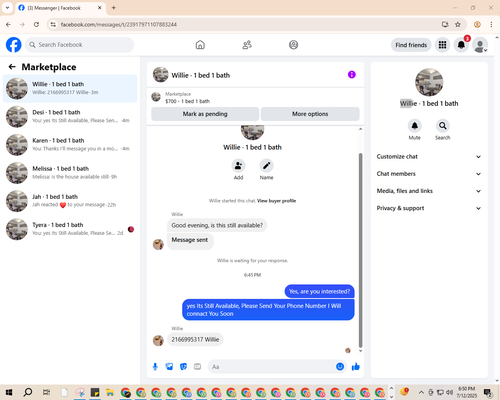Open a new browser tab with plus
This screenshot has height=400, width=500.
(x=113, y=8)
